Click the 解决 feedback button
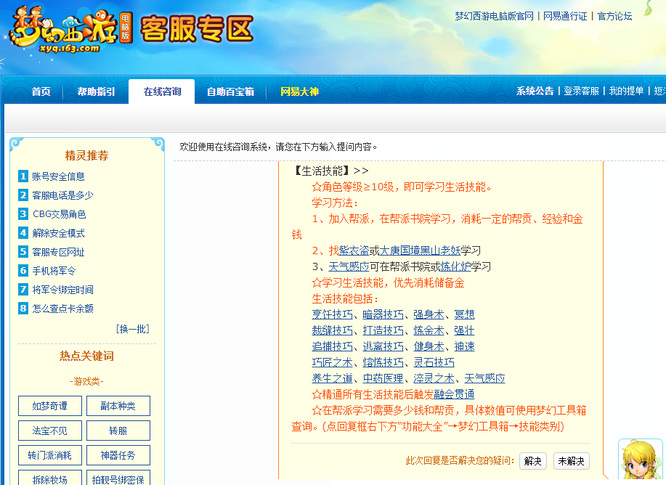This screenshot has width=666, height=485. (533, 461)
